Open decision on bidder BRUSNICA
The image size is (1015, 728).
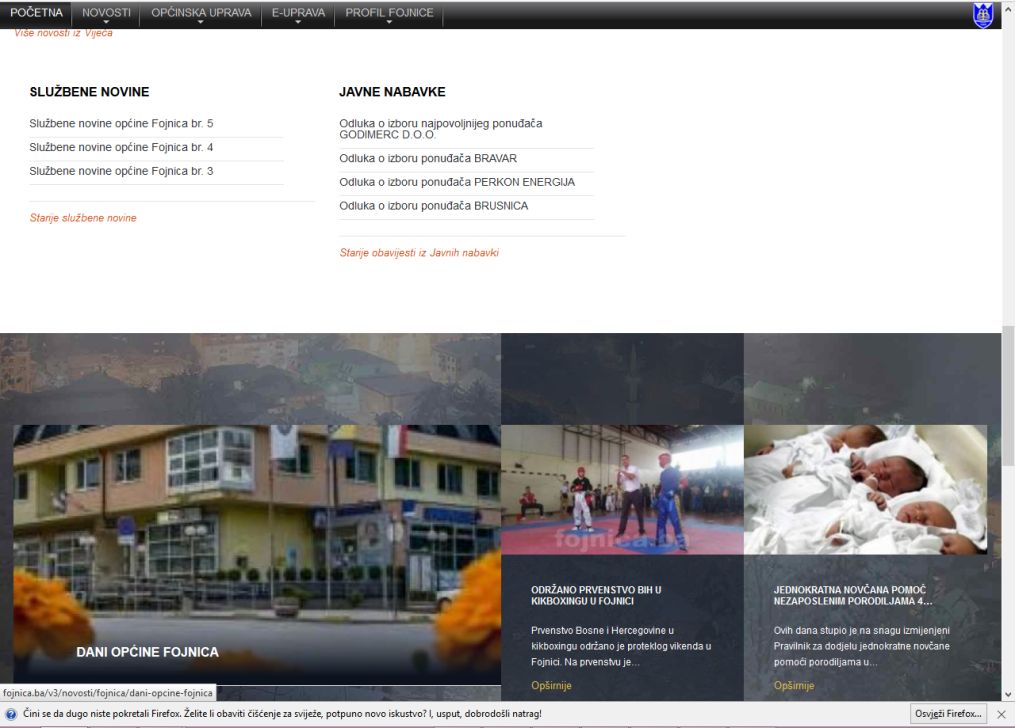(433, 206)
